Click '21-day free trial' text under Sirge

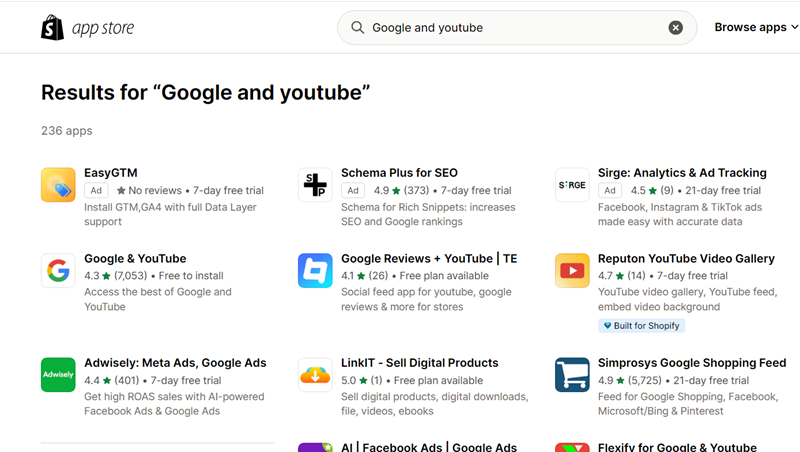click(723, 190)
